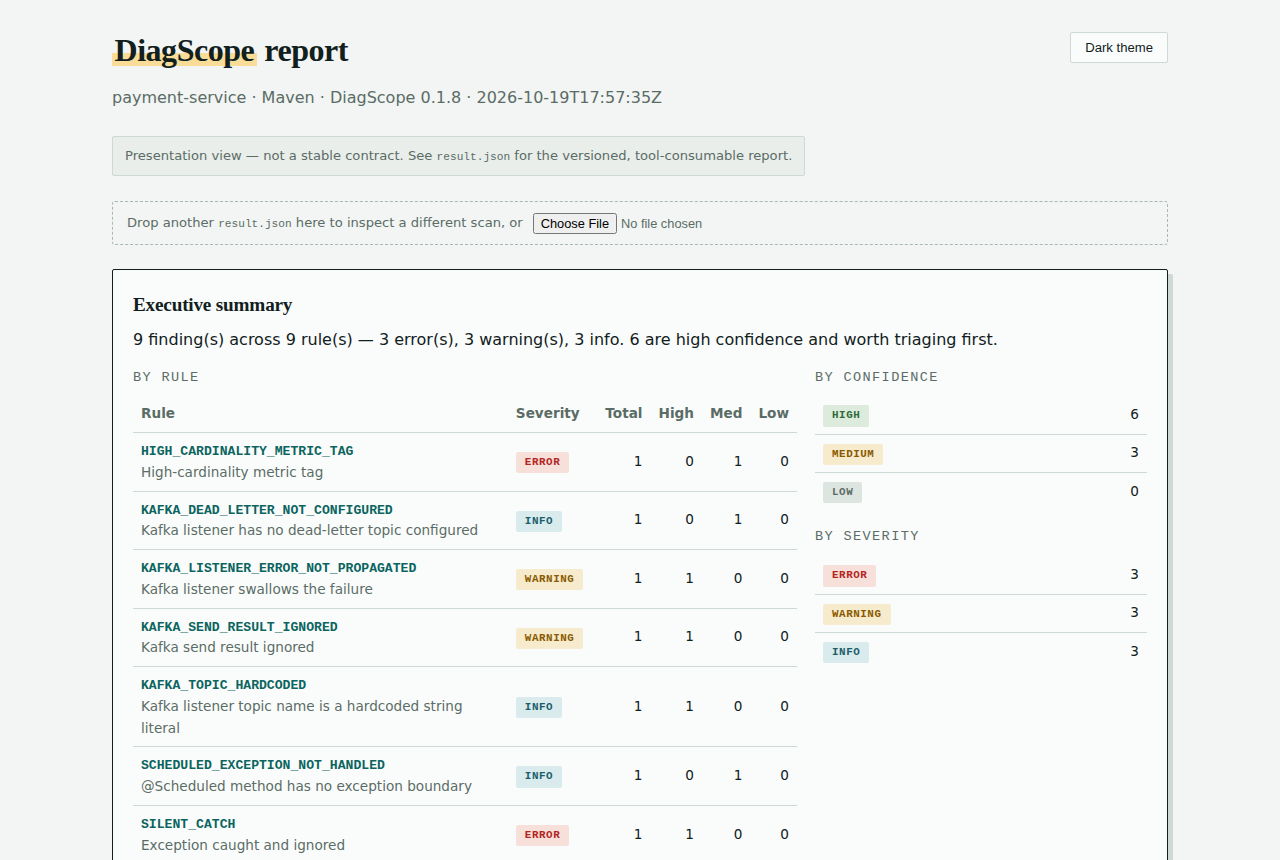Click LOW badge under By Confidence
The height and width of the screenshot is (860, 1280).
coord(843,492)
